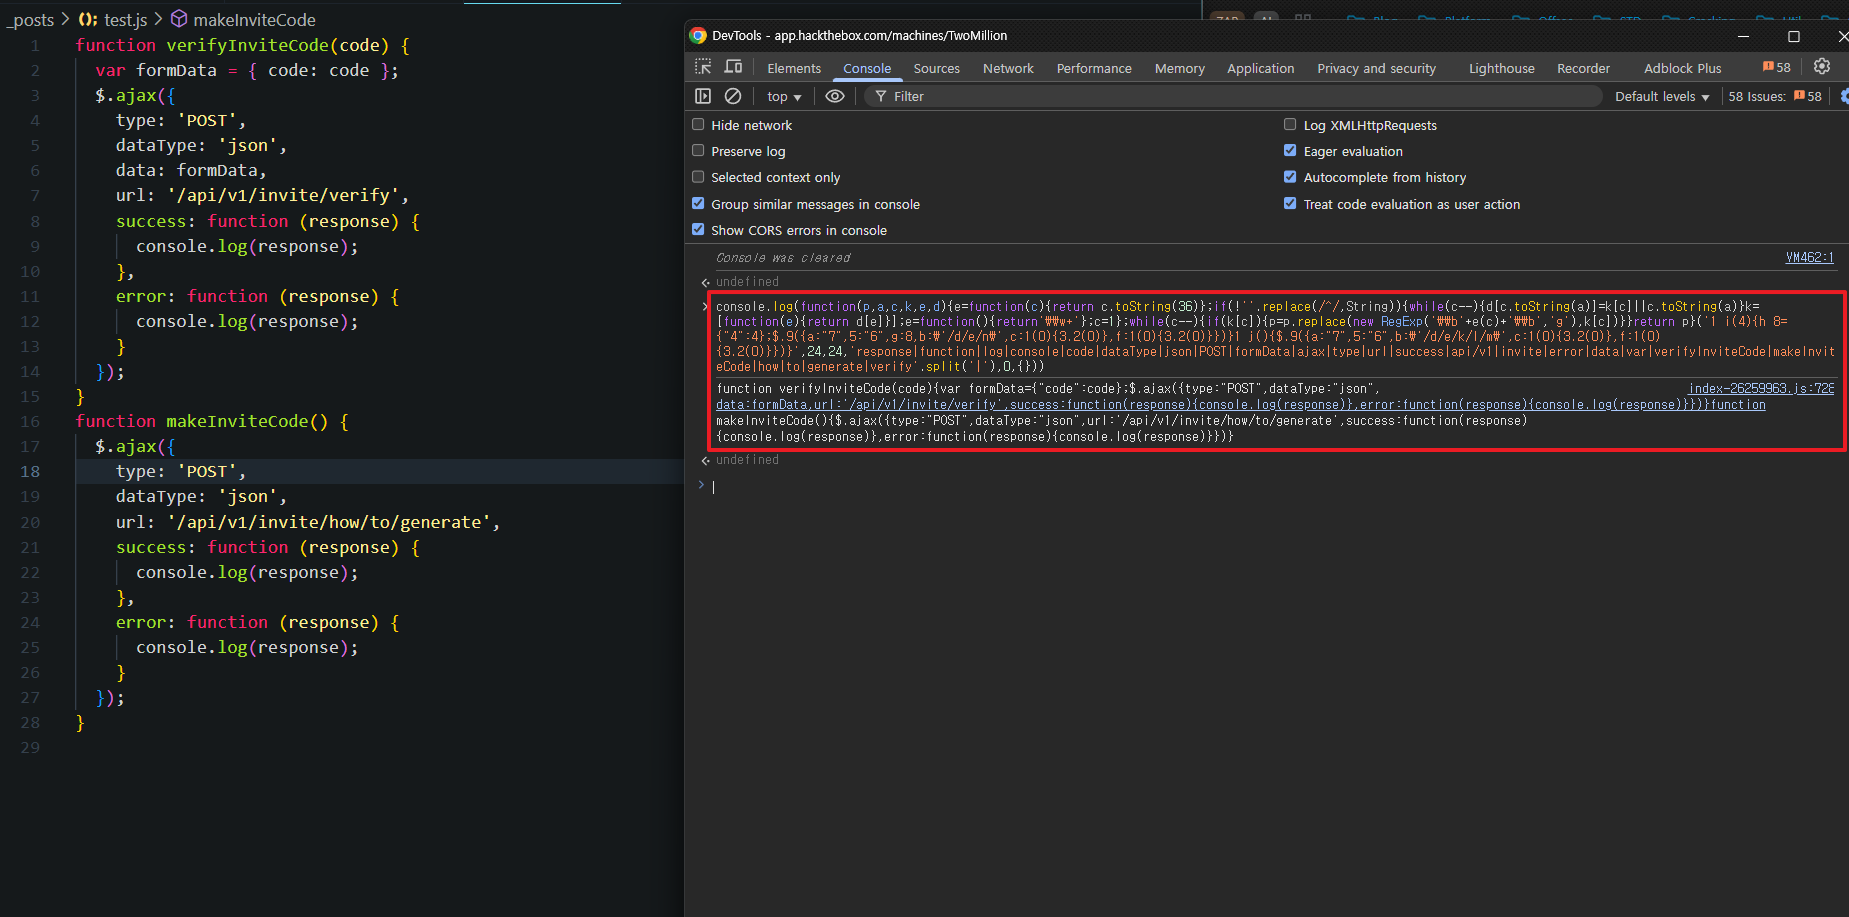Open DevTools settings gear

click(1822, 66)
